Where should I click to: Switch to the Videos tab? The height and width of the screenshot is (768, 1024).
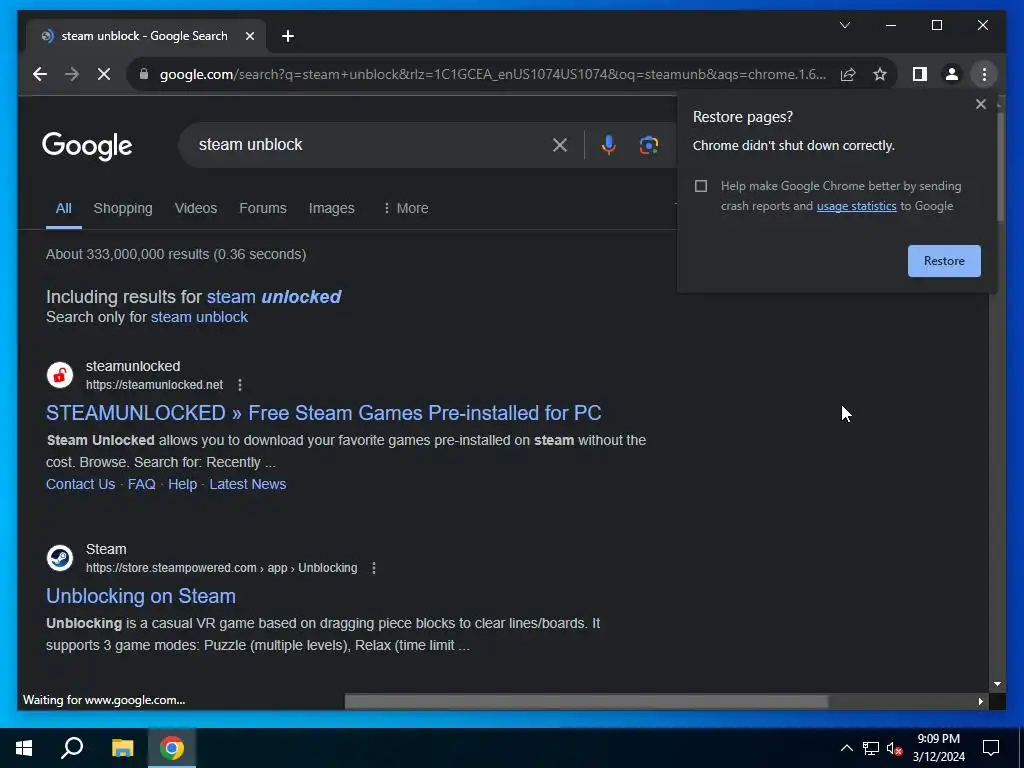pyautogui.click(x=196, y=208)
